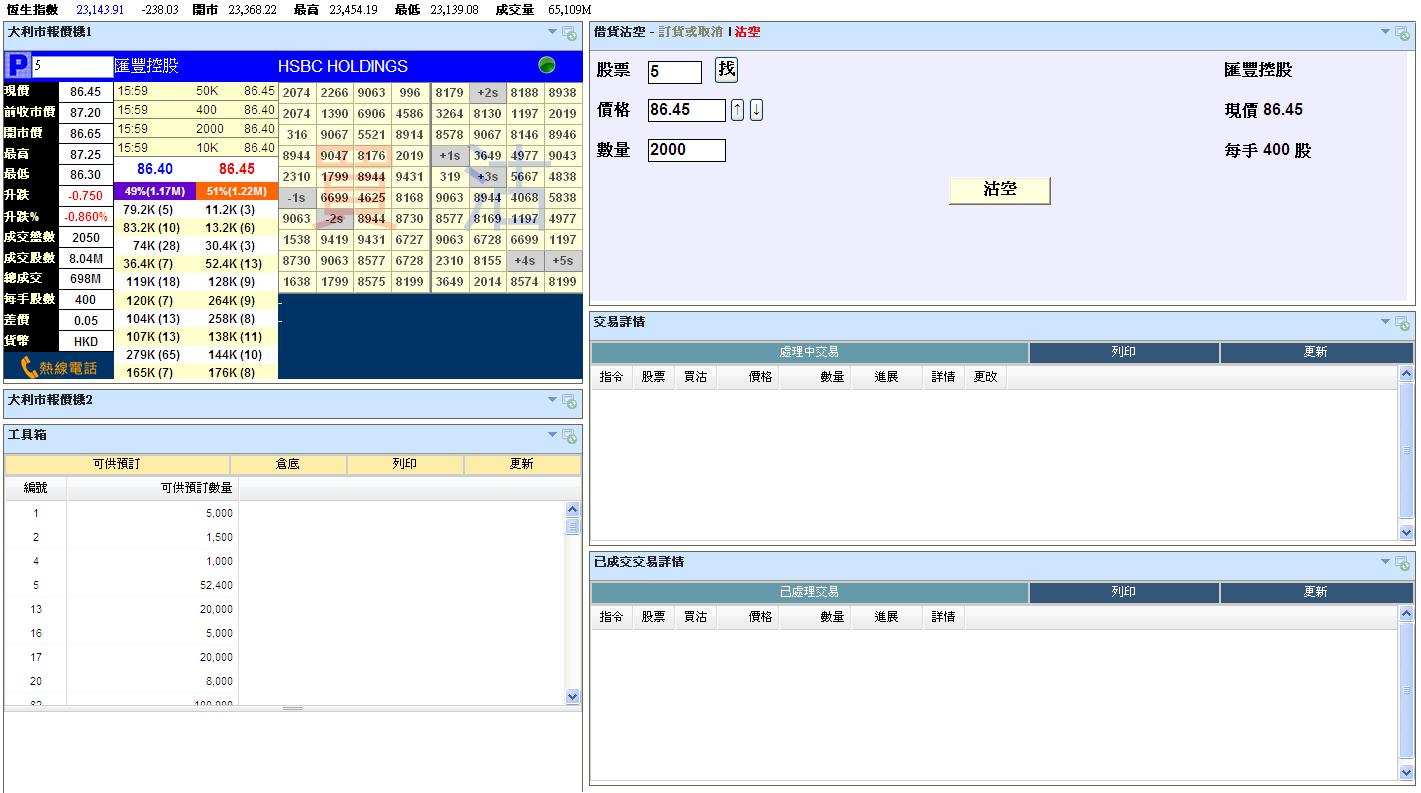Click refresh icon in 已成交交易詳情 panel header

pos(1402,563)
